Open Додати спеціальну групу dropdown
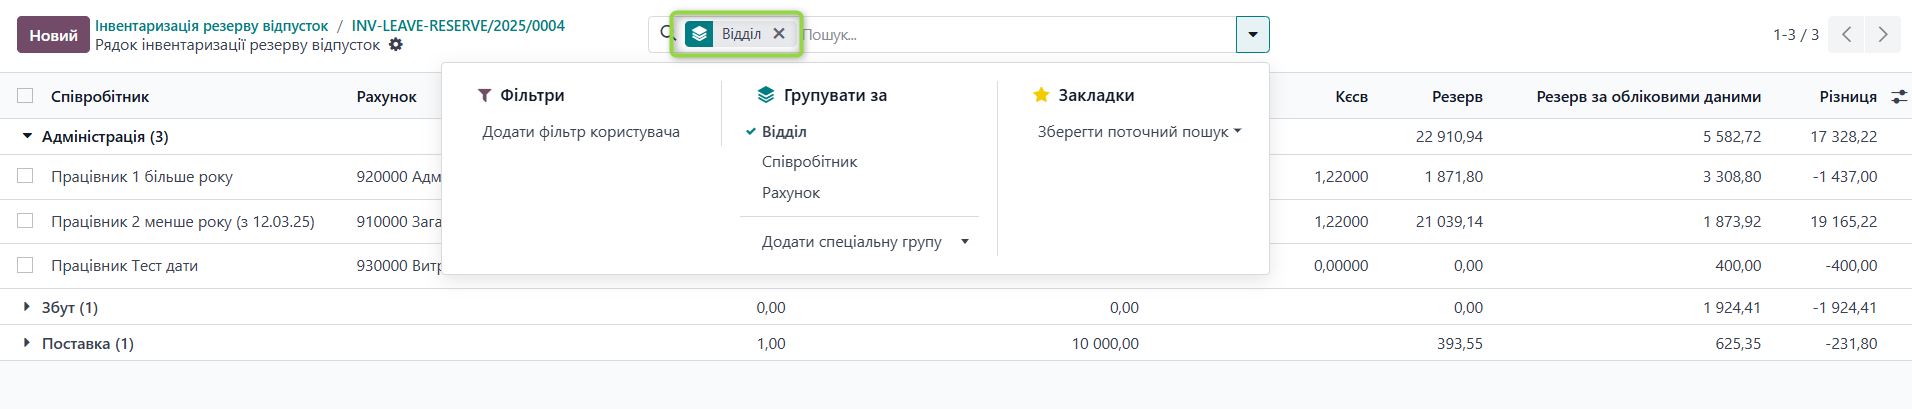The image size is (1912, 409). coord(865,241)
